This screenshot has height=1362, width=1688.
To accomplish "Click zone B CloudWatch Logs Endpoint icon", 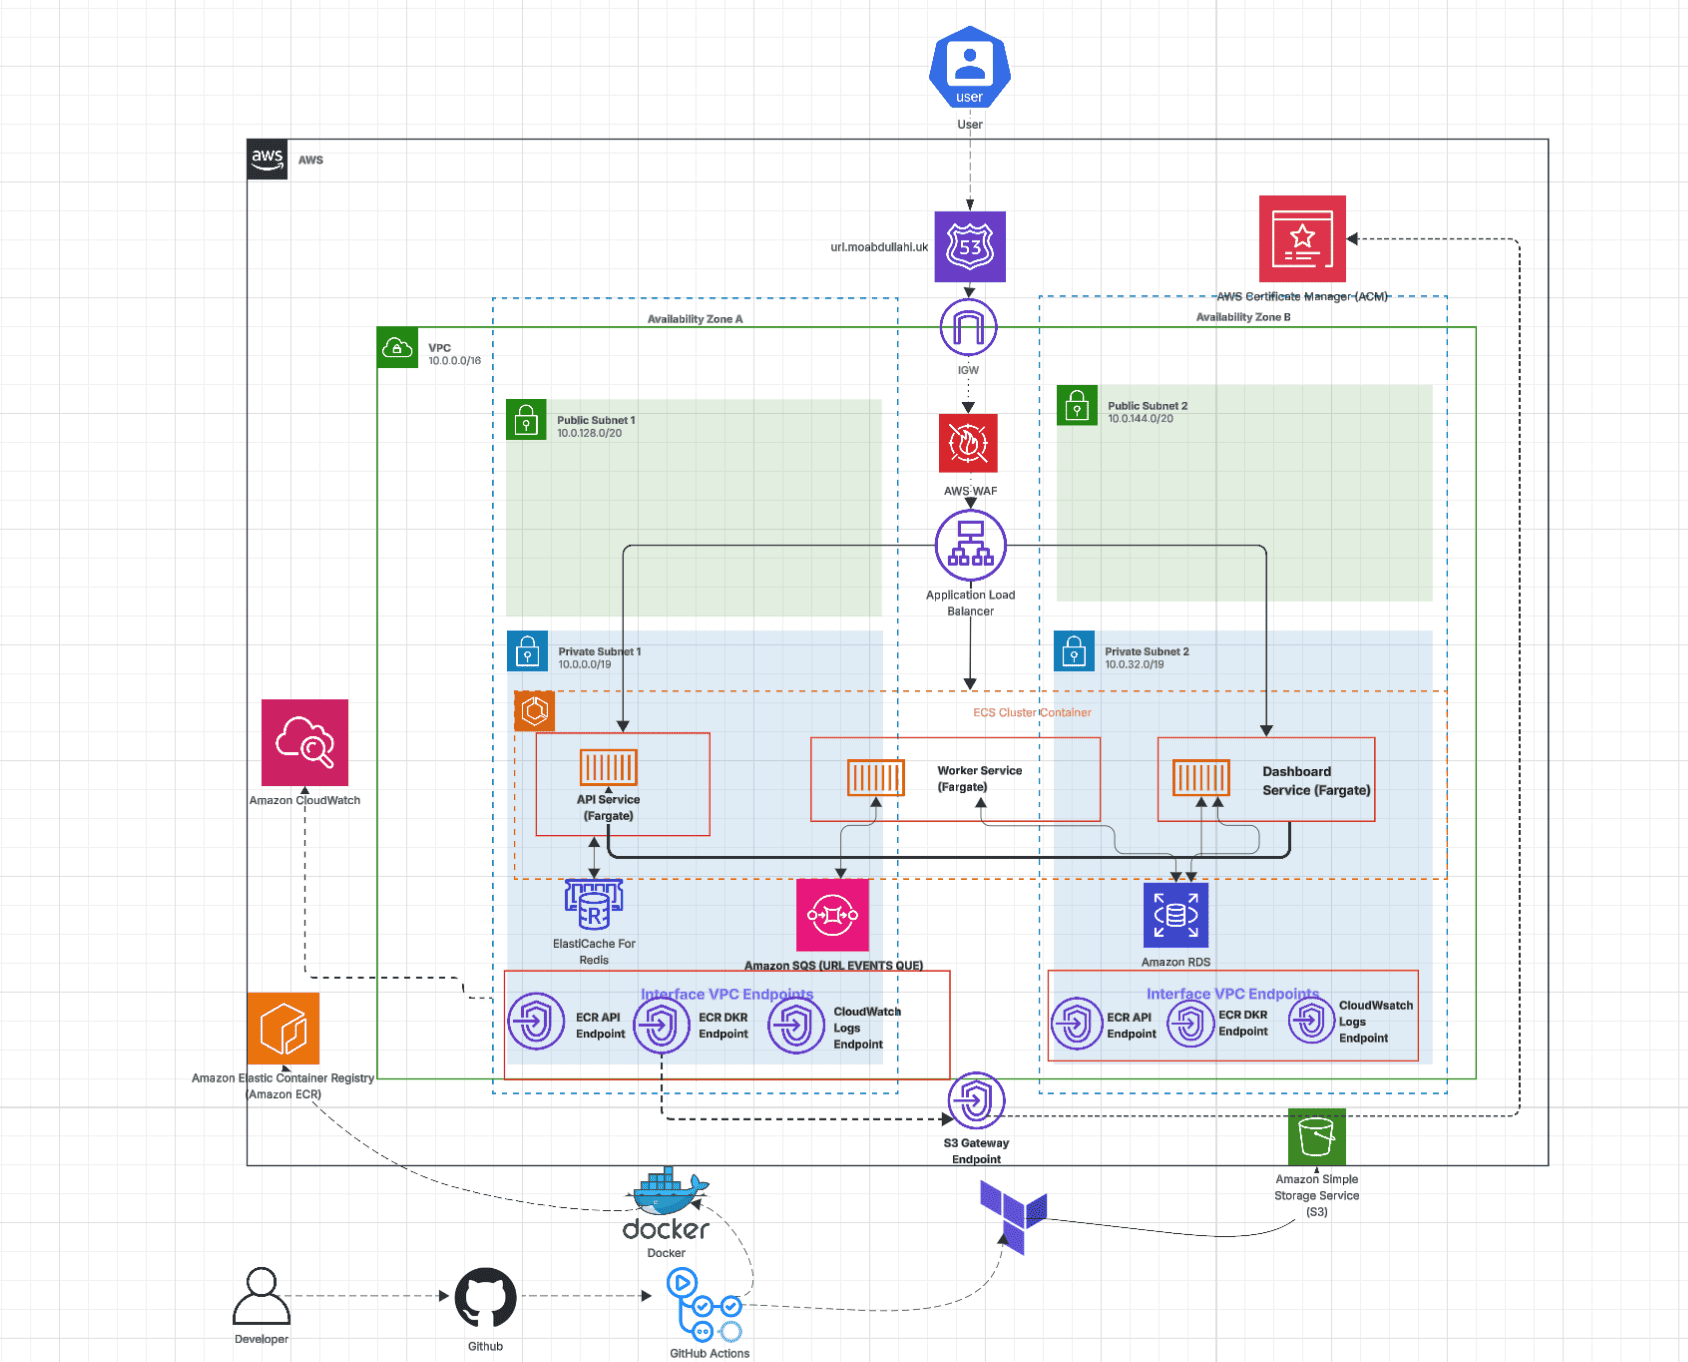I will click(x=1311, y=1021).
